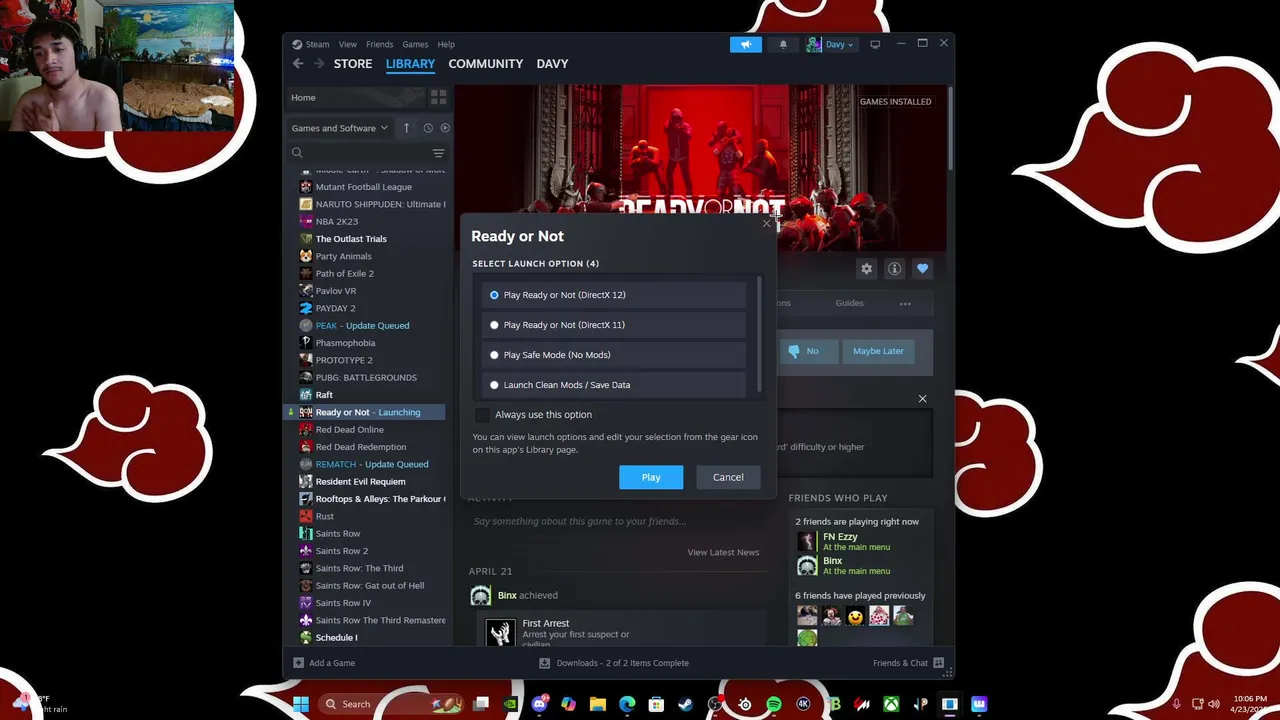Toggle the sort ascending arrow in library
The width and height of the screenshot is (1280, 720).
(406, 128)
